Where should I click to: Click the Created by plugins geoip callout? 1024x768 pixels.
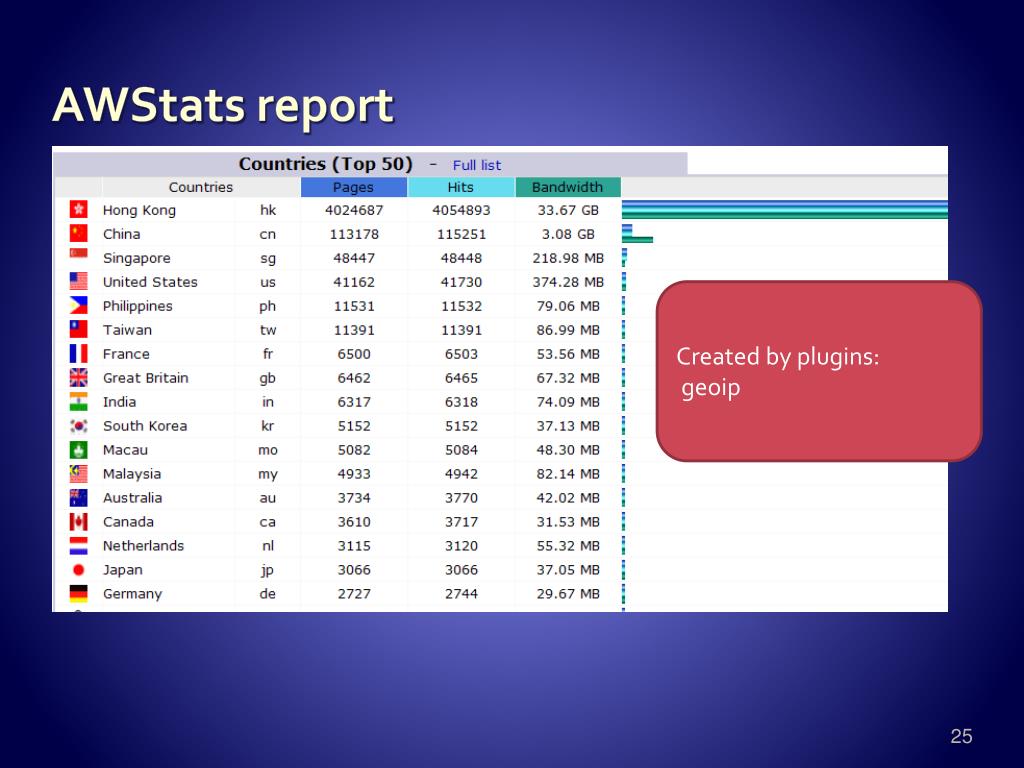tap(819, 371)
